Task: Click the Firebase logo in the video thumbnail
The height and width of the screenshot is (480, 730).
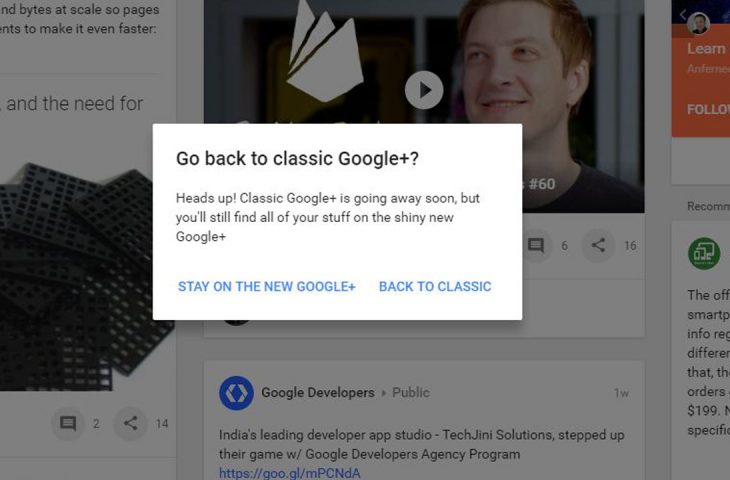Action: (324, 51)
